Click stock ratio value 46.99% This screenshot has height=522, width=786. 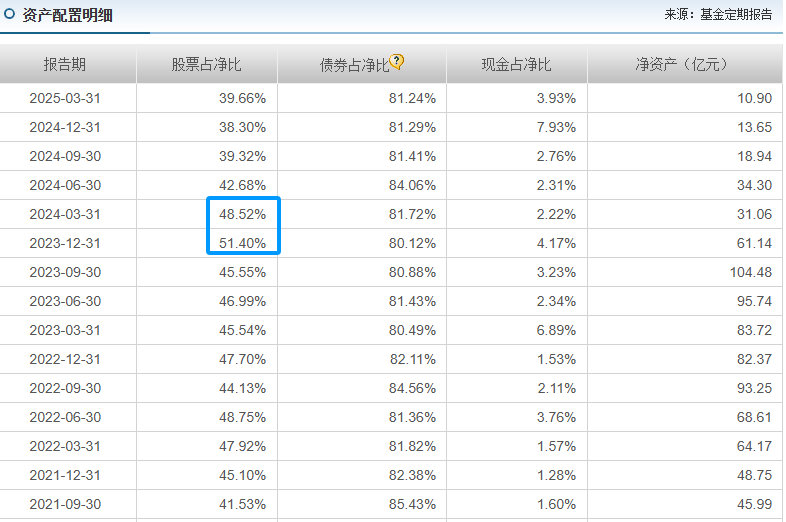[x=242, y=301]
